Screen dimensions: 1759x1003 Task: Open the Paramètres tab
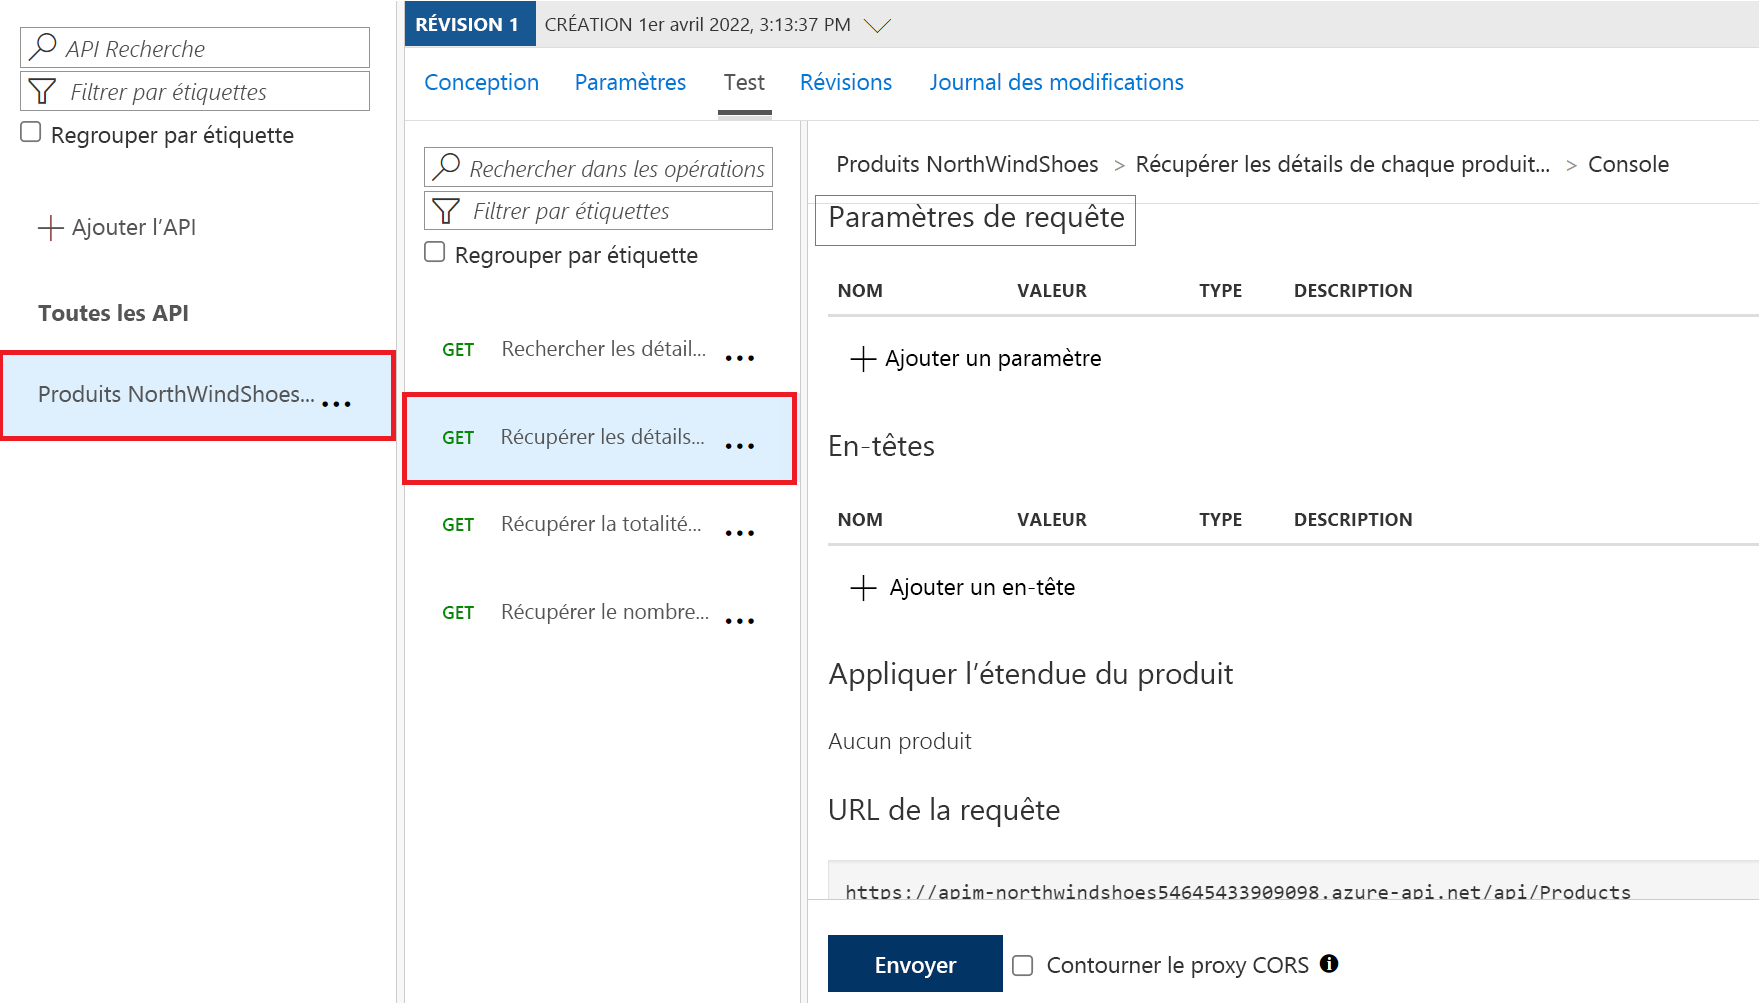coord(630,82)
